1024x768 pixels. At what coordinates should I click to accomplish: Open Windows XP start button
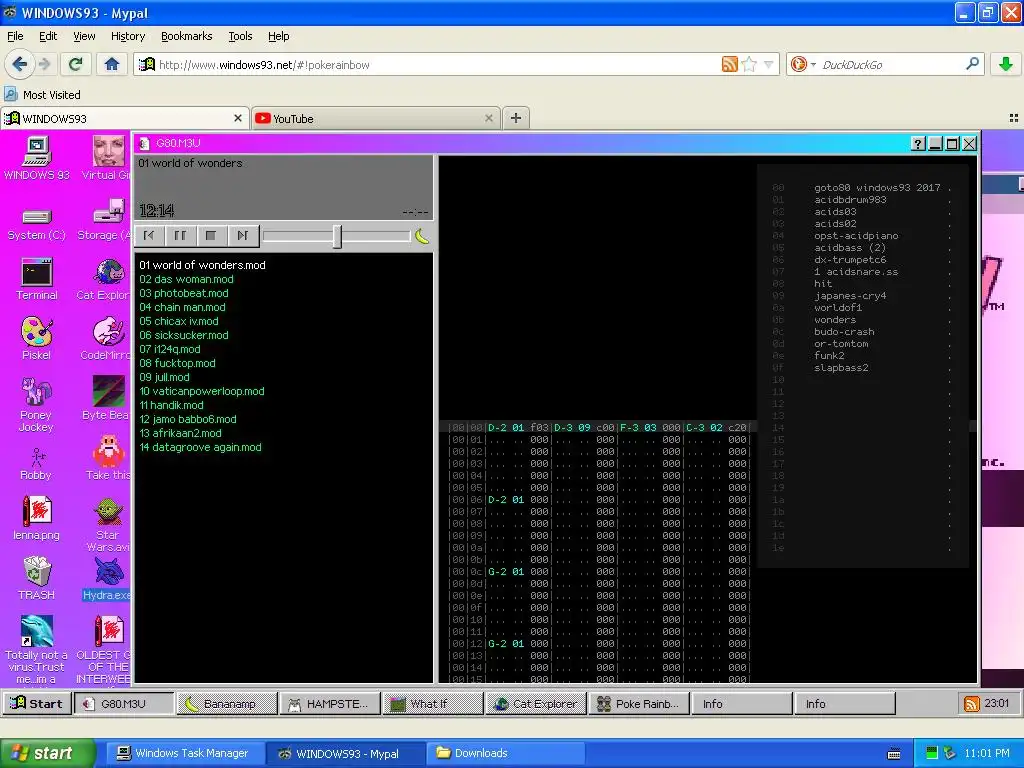pyautogui.click(x=47, y=753)
